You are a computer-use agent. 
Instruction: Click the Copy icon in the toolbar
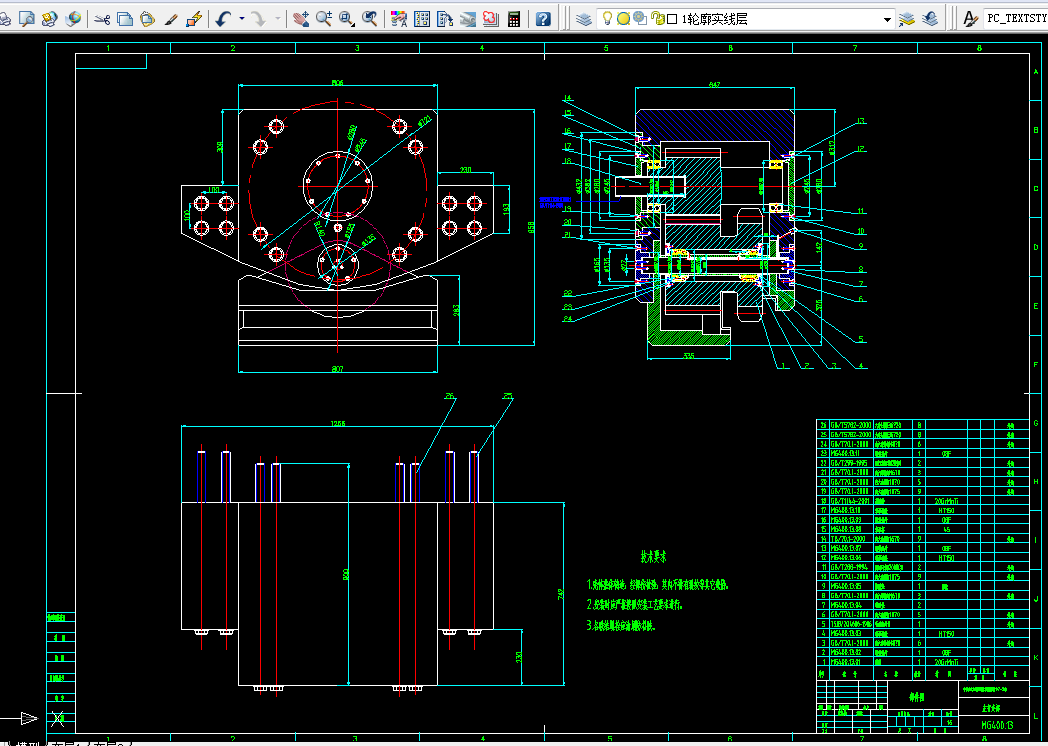tap(125, 18)
